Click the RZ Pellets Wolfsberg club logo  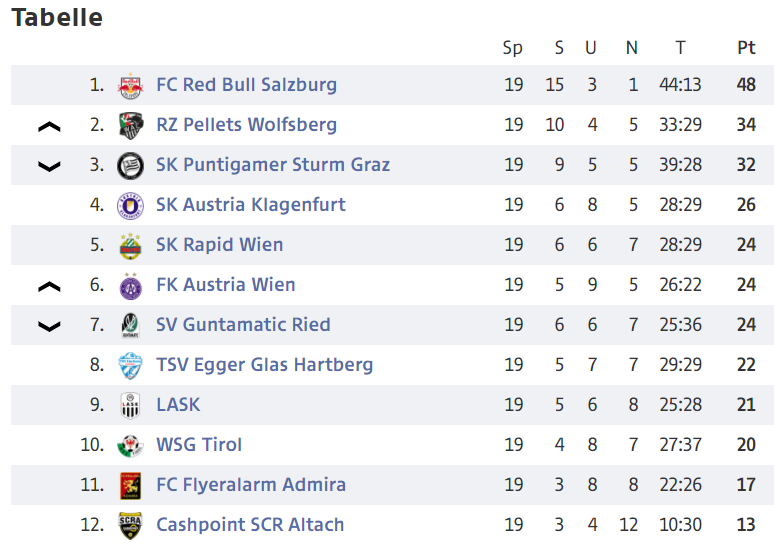pyautogui.click(x=130, y=125)
